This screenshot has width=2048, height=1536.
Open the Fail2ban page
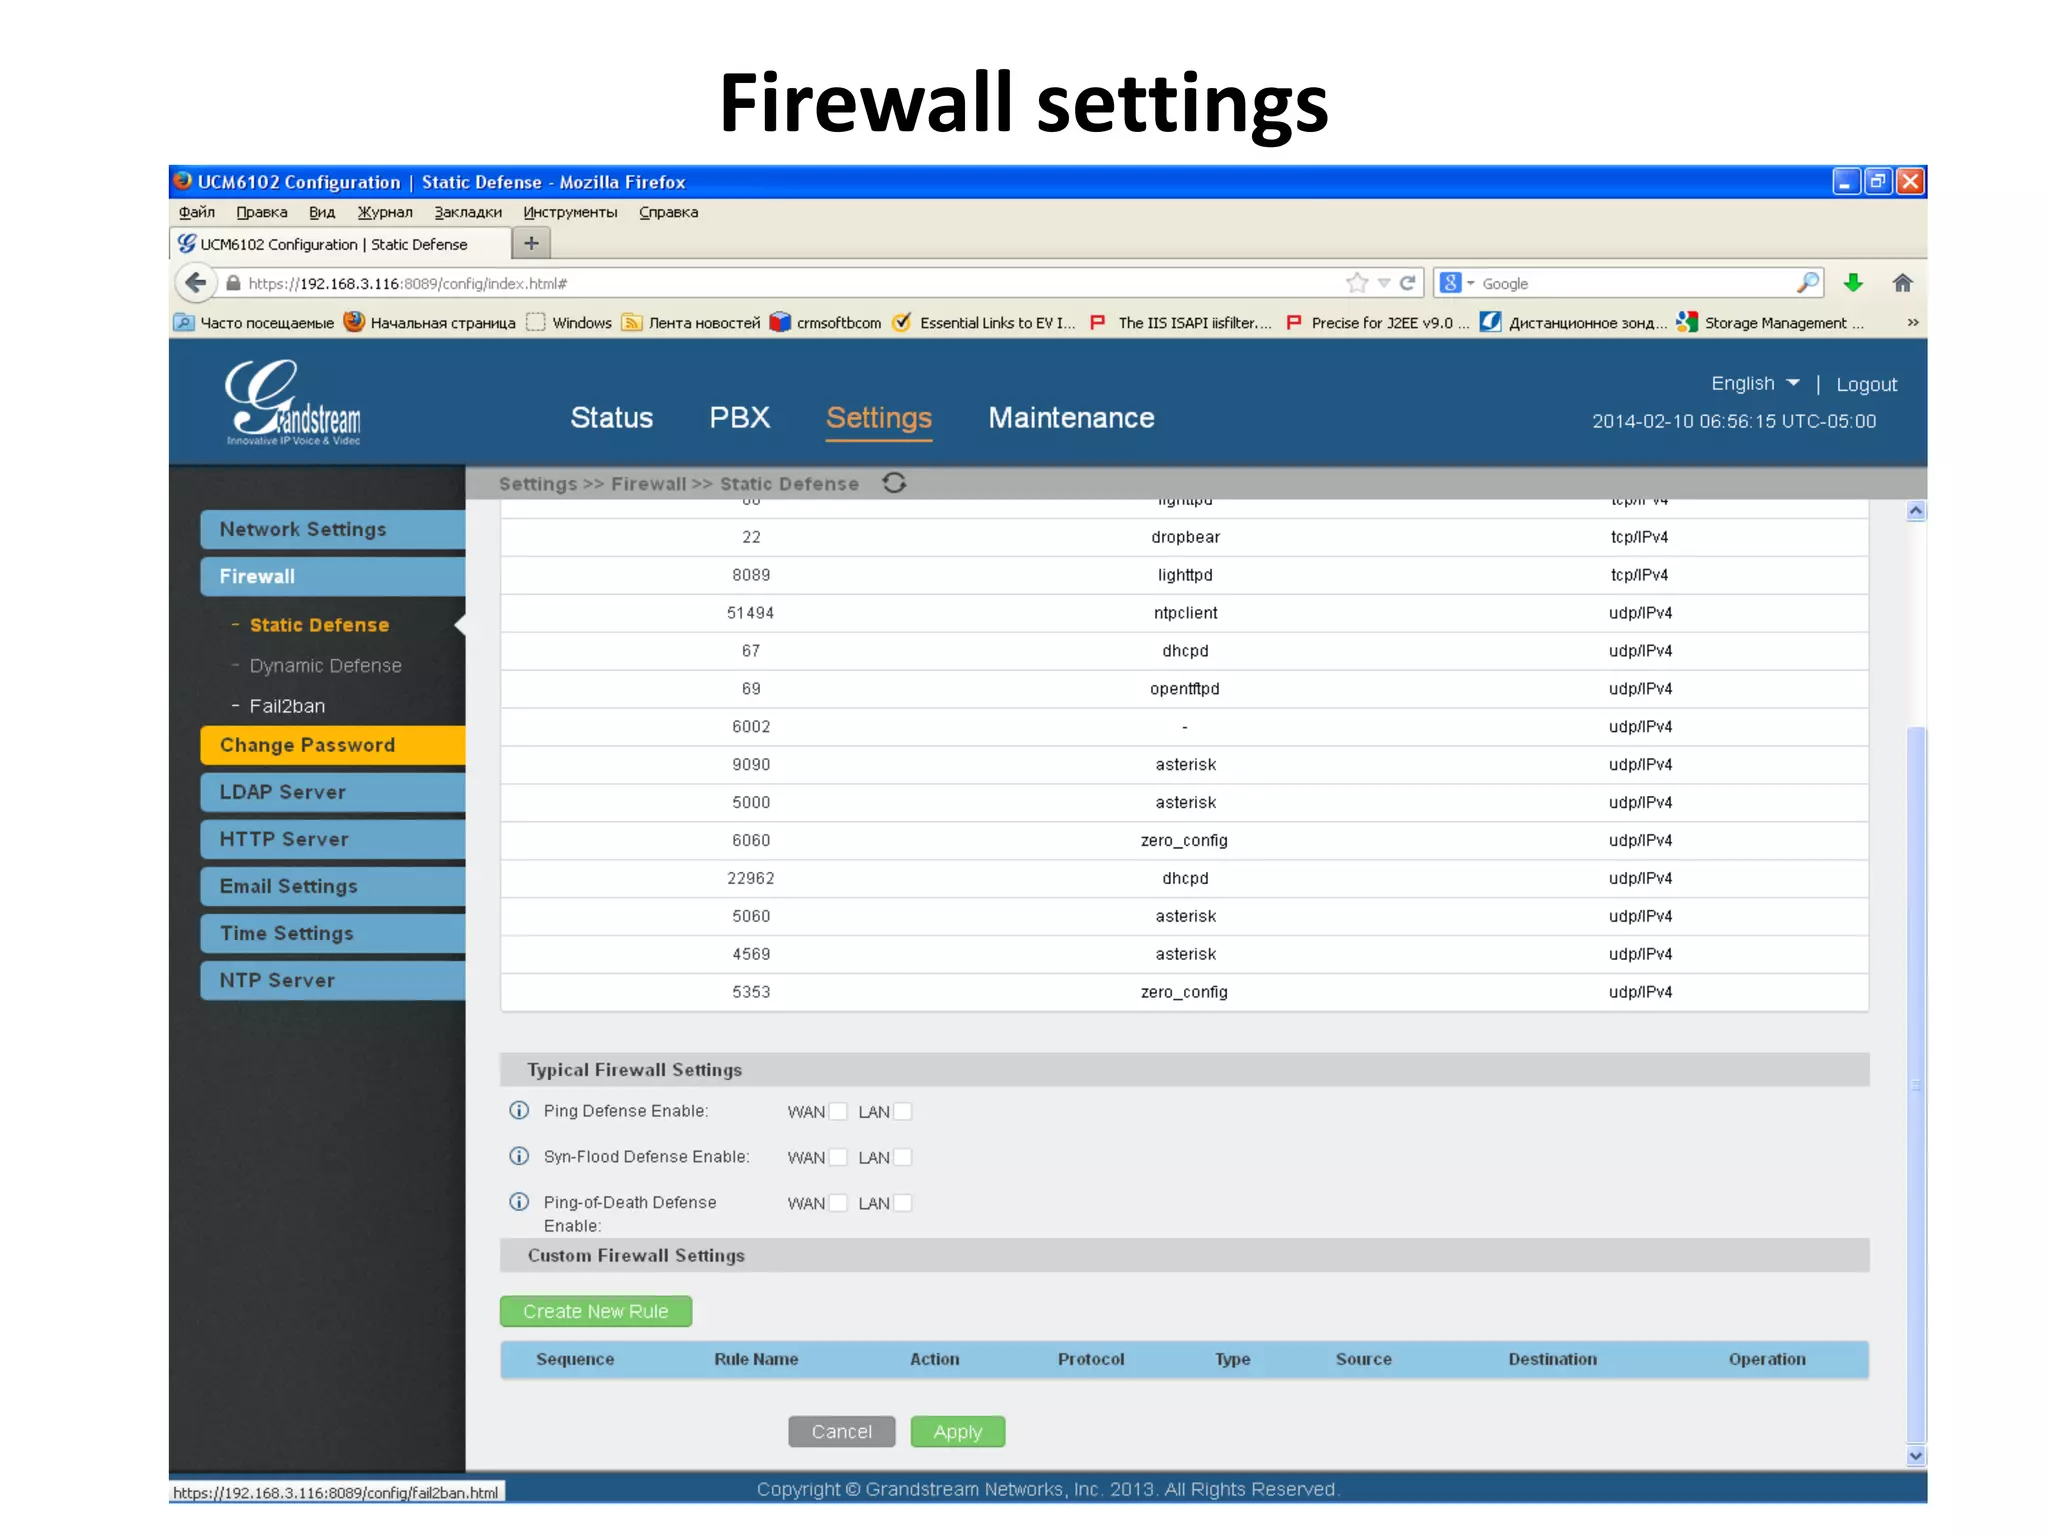click(287, 706)
